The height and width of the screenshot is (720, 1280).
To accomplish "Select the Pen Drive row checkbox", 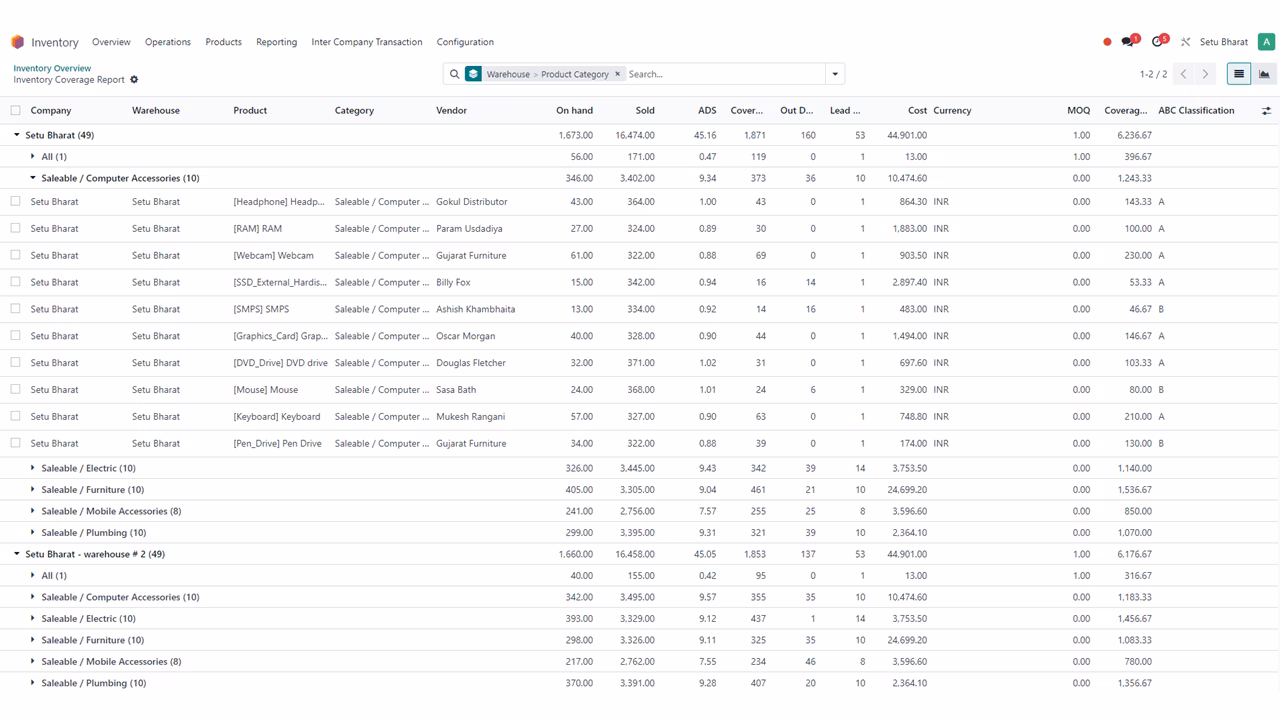I will coord(15,443).
